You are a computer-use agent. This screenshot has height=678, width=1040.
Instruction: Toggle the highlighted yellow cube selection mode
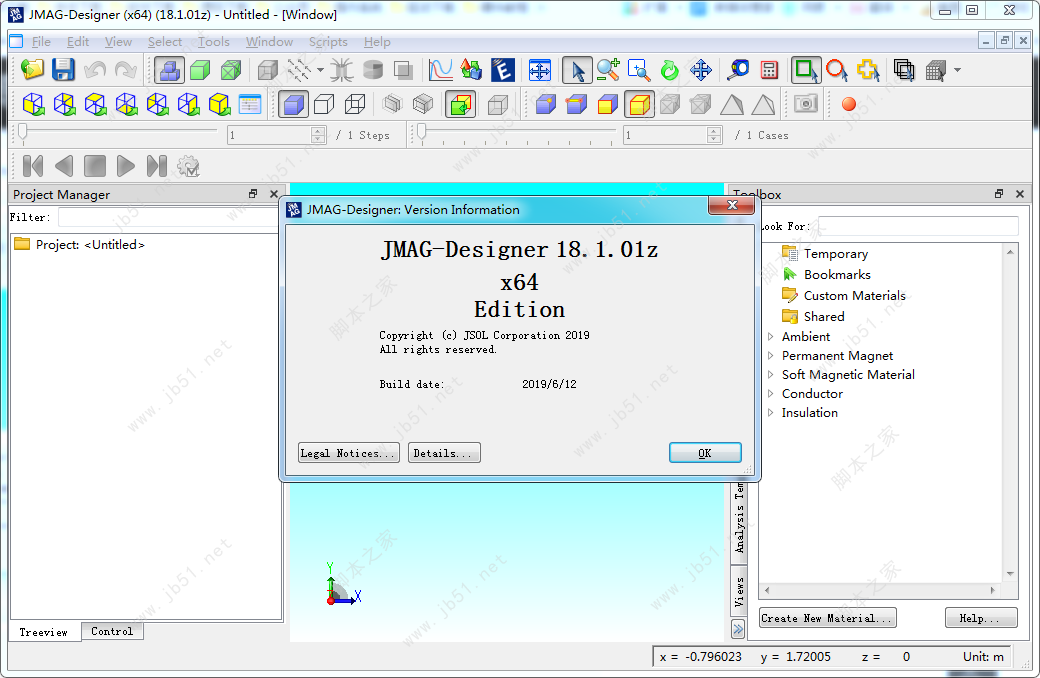(x=639, y=104)
